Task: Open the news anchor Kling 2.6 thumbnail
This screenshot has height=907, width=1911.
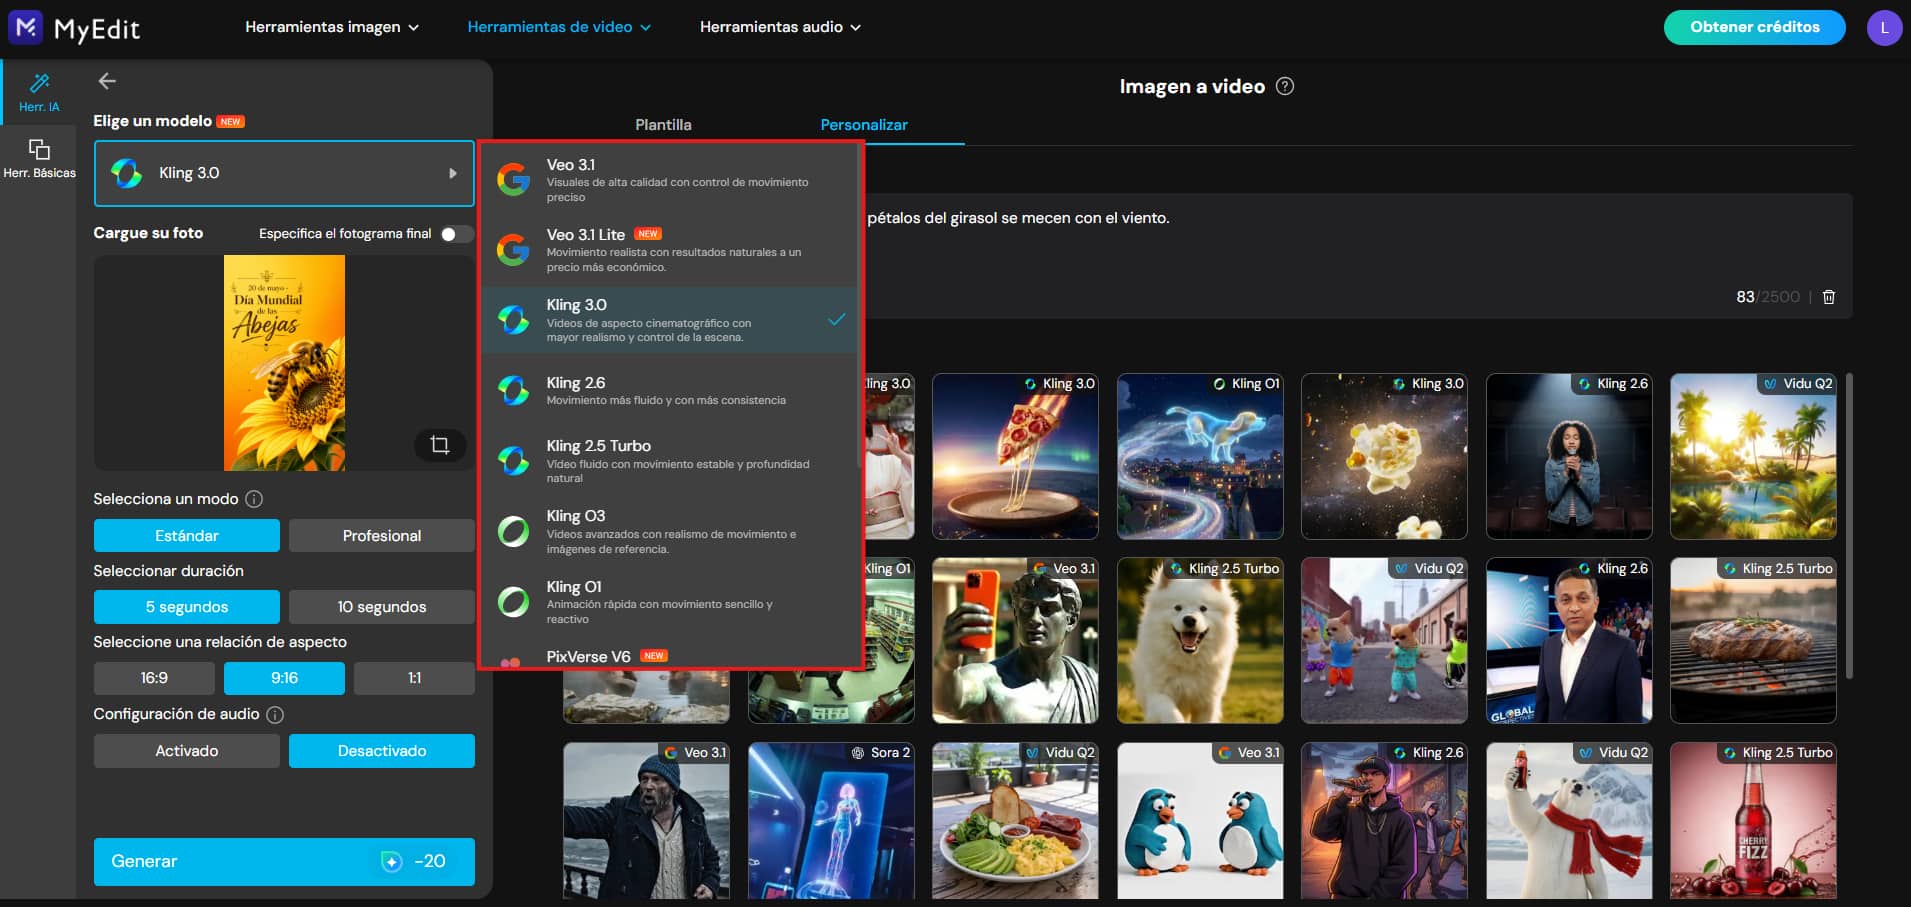Action: coord(1569,640)
